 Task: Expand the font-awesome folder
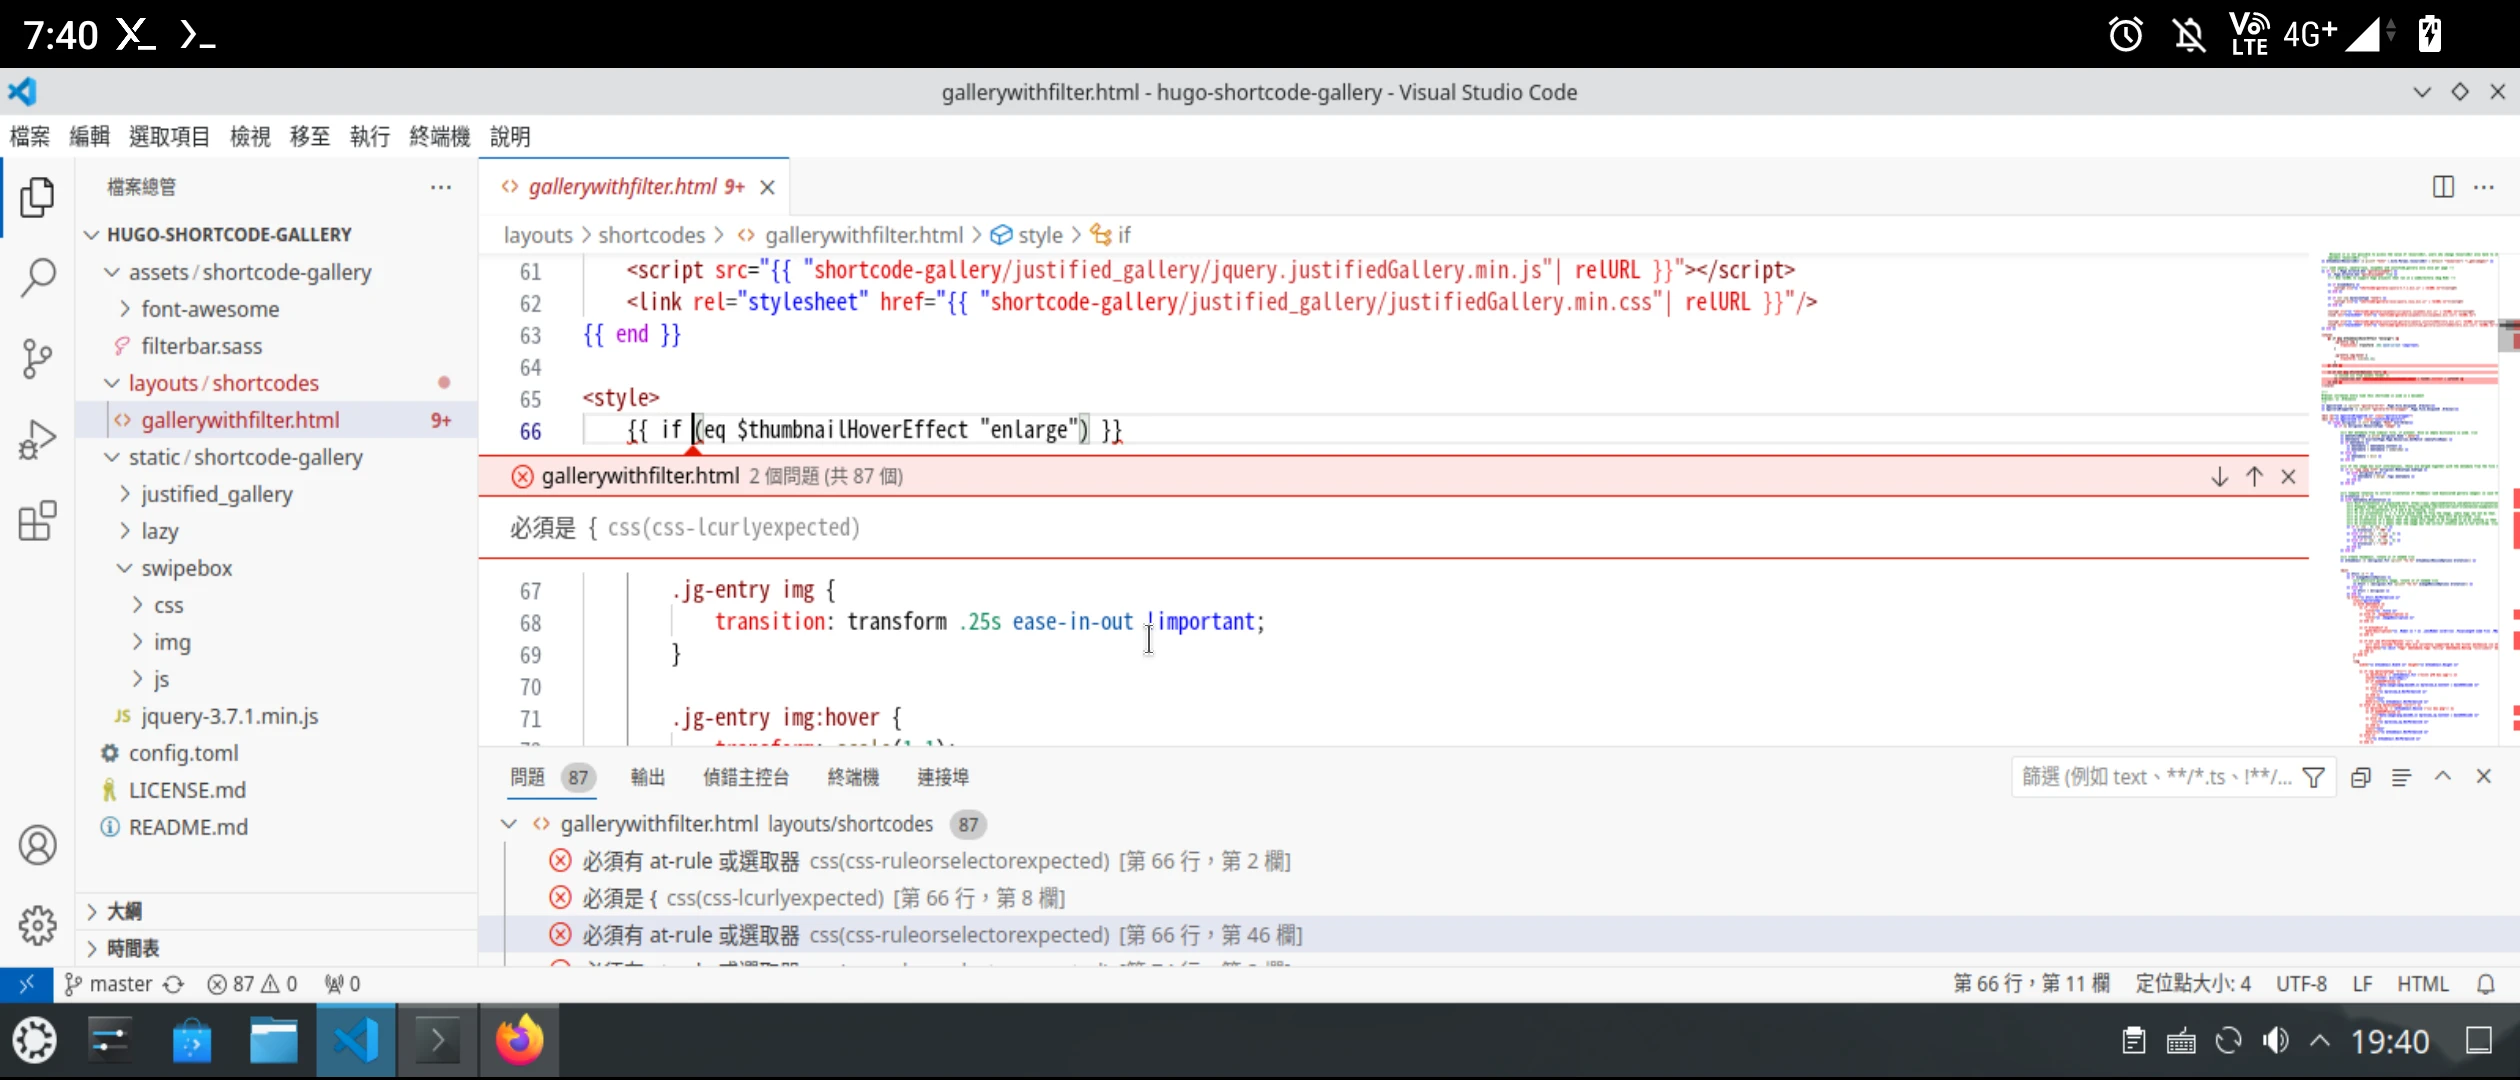[x=210, y=309]
